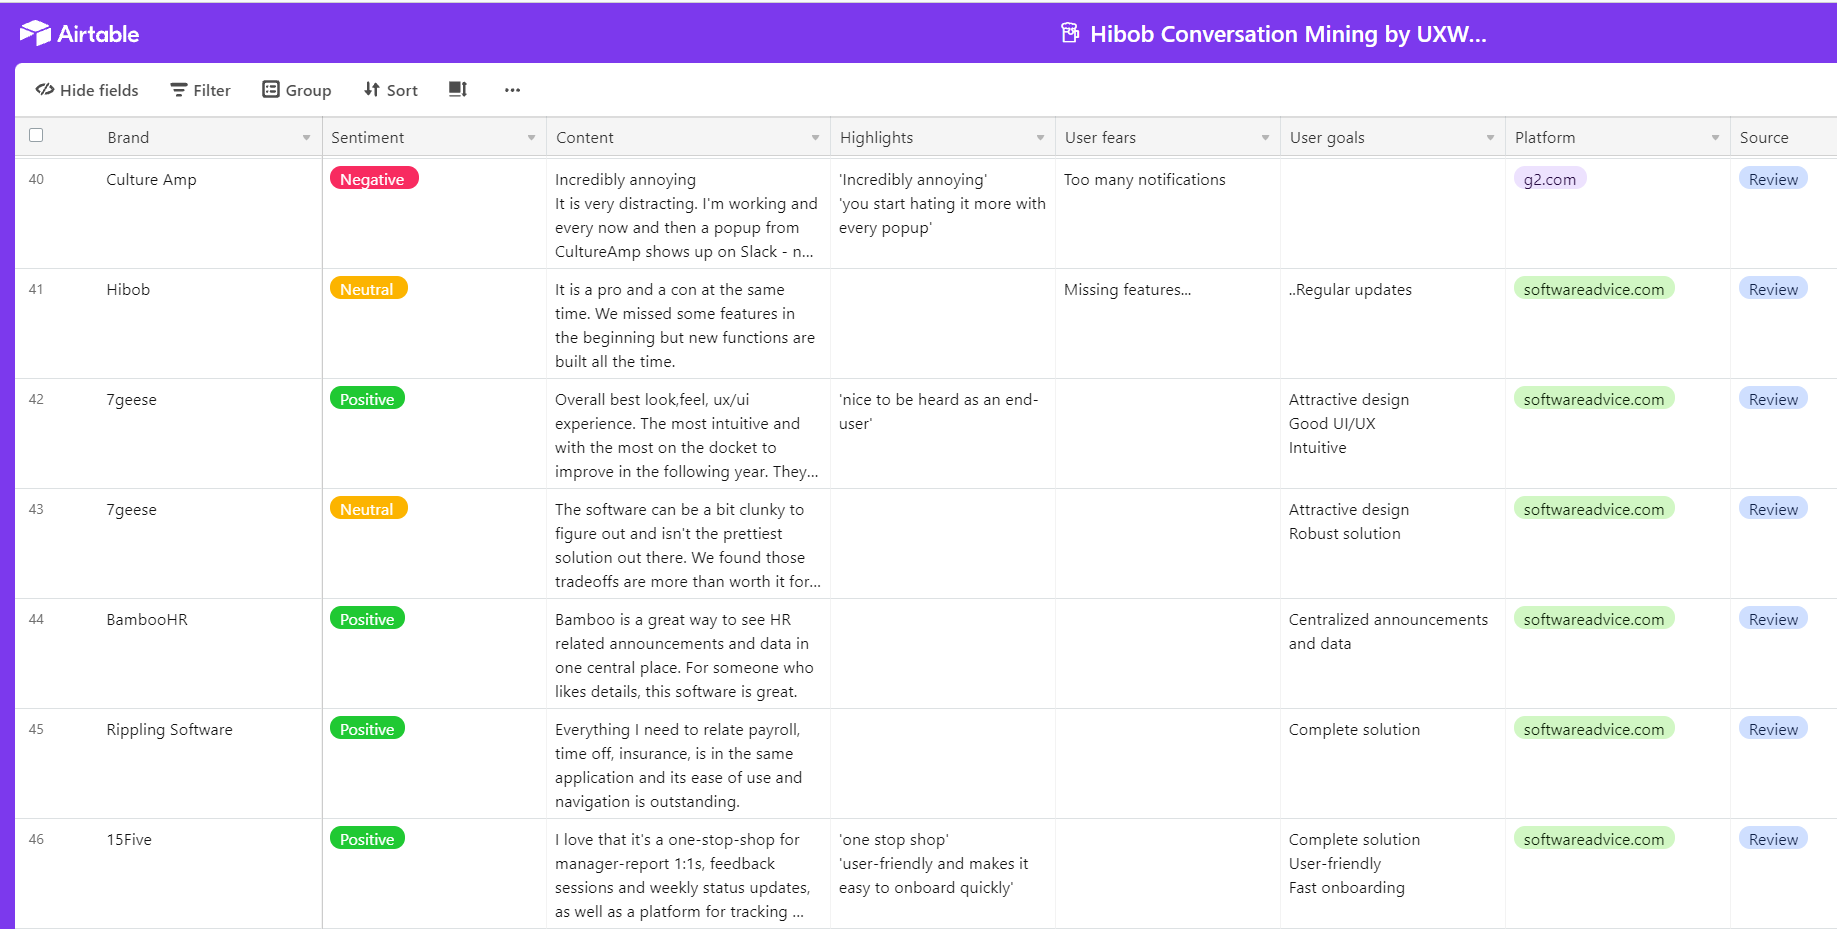Click the 'Too many notifications' cell
1837x929 pixels.
(x=1167, y=213)
